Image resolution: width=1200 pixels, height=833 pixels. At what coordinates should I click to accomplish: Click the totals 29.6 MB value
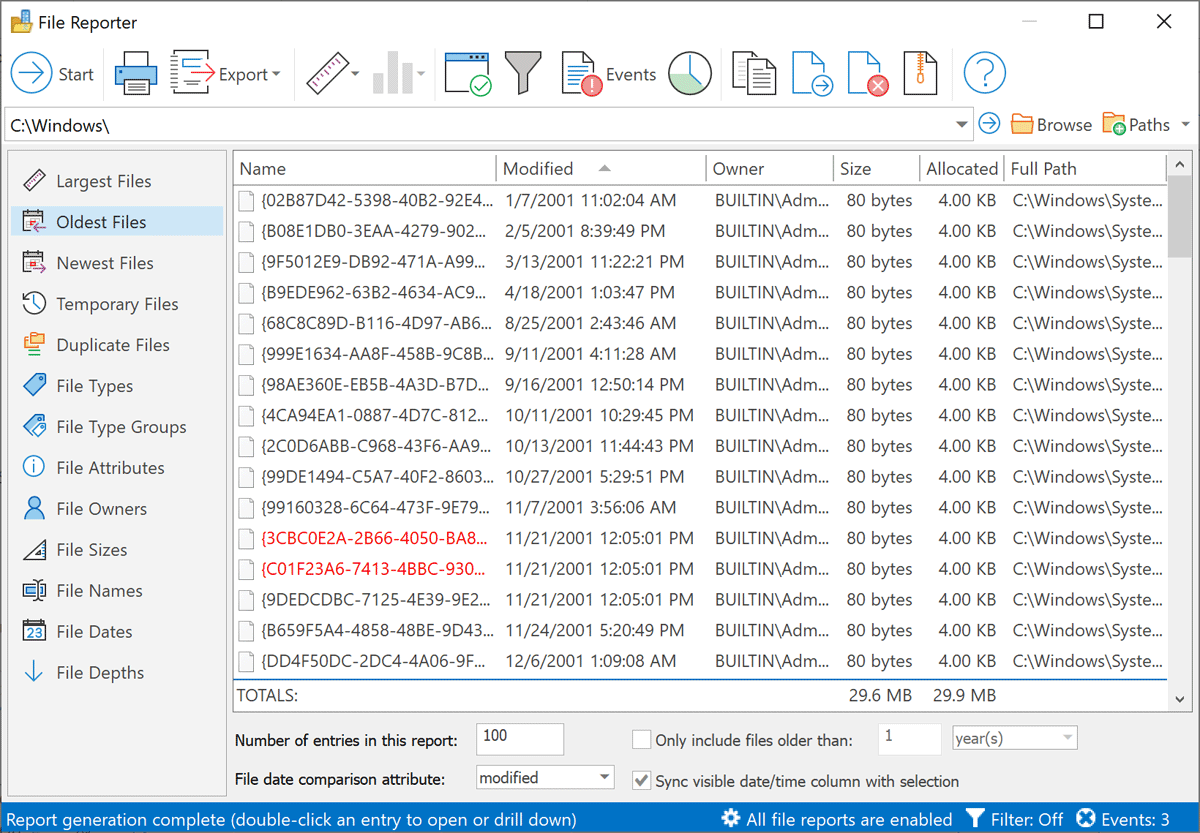coord(879,695)
